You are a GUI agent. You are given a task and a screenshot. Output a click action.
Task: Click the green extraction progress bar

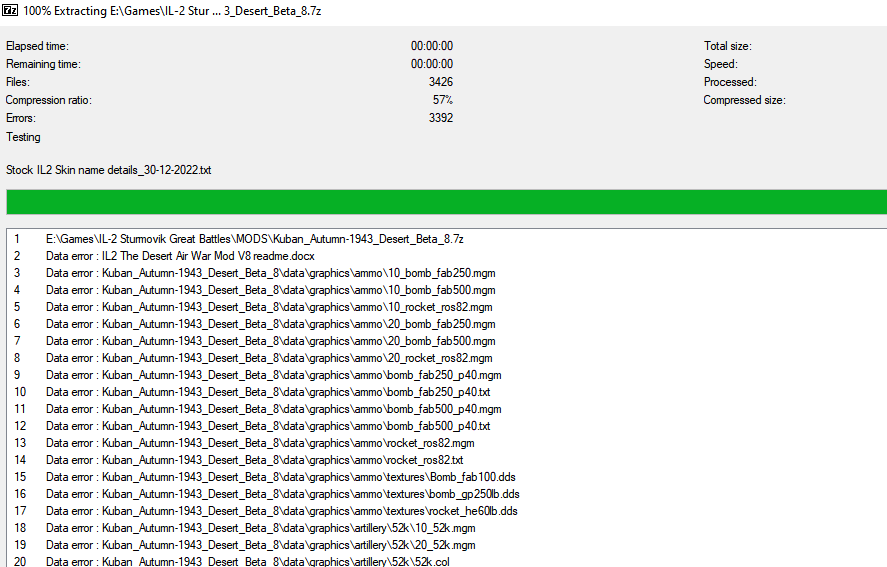pos(446,202)
